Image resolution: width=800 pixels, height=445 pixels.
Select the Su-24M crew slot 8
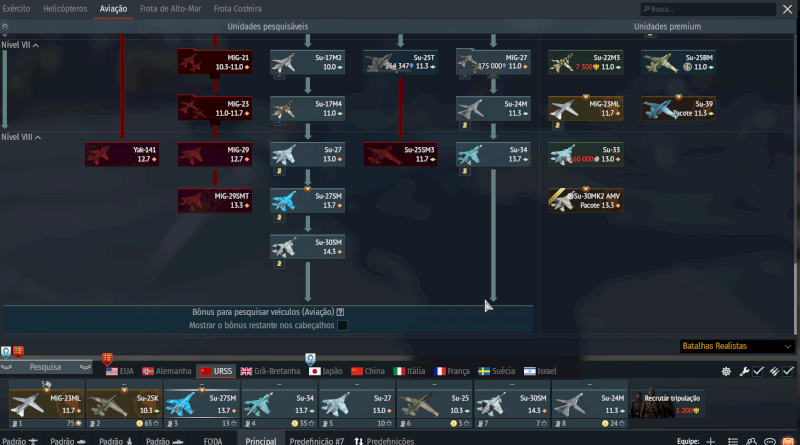(x=589, y=403)
